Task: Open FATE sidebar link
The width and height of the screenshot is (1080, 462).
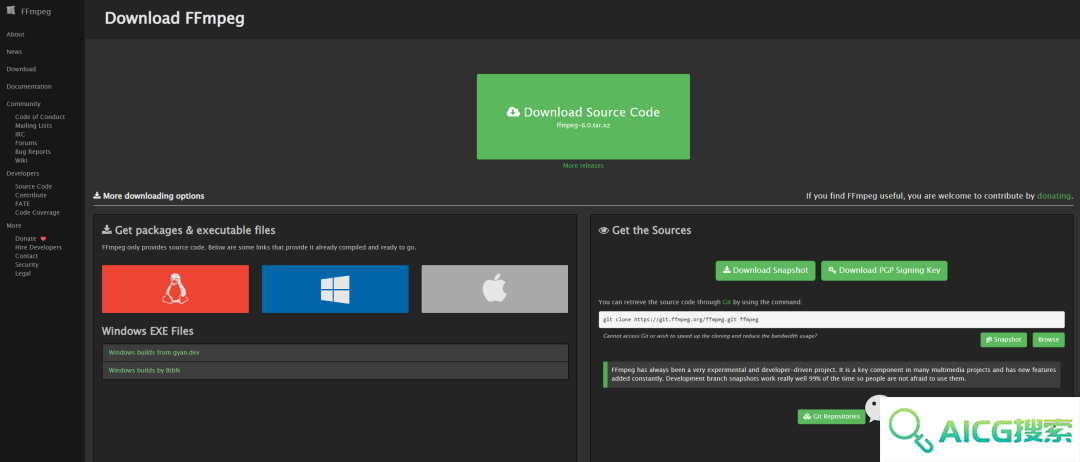Action: pos(23,204)
